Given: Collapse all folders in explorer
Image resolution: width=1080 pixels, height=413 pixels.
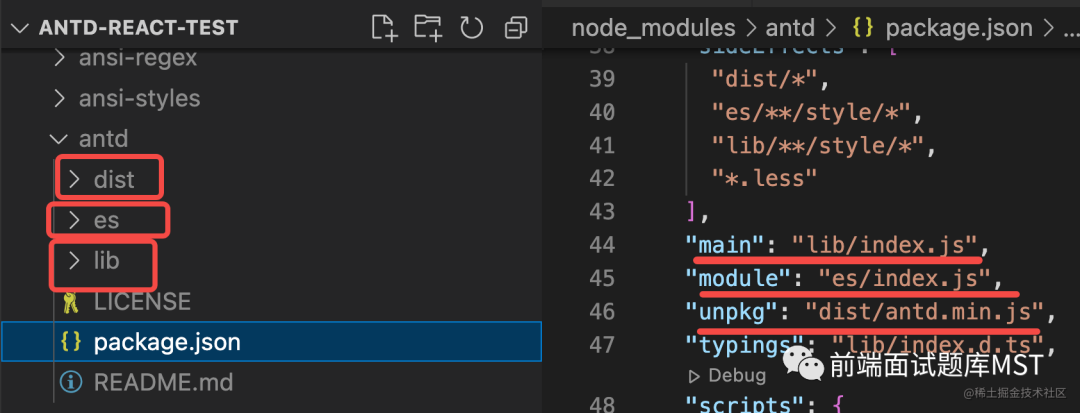Looking at the screenshot, I should 515,28.
